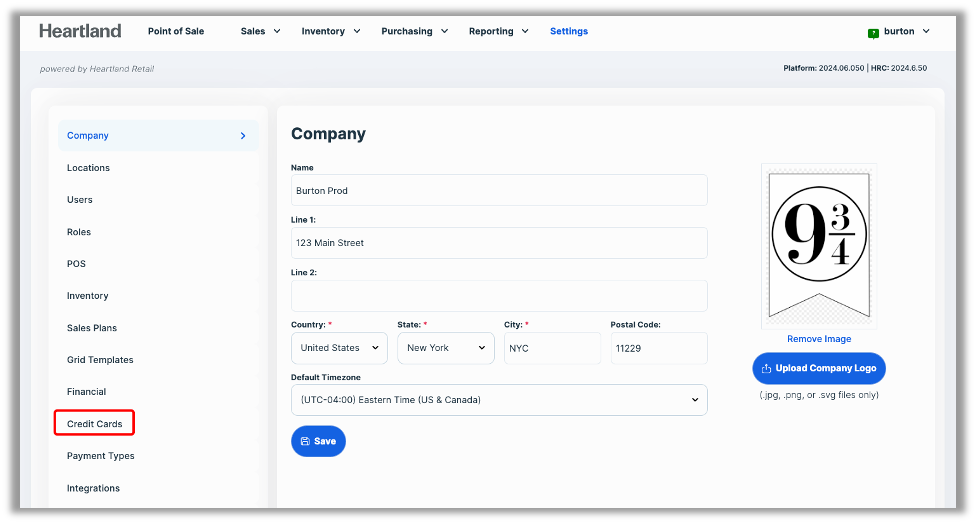
Task: Go to Point of Sale
Action: (176, 31)
